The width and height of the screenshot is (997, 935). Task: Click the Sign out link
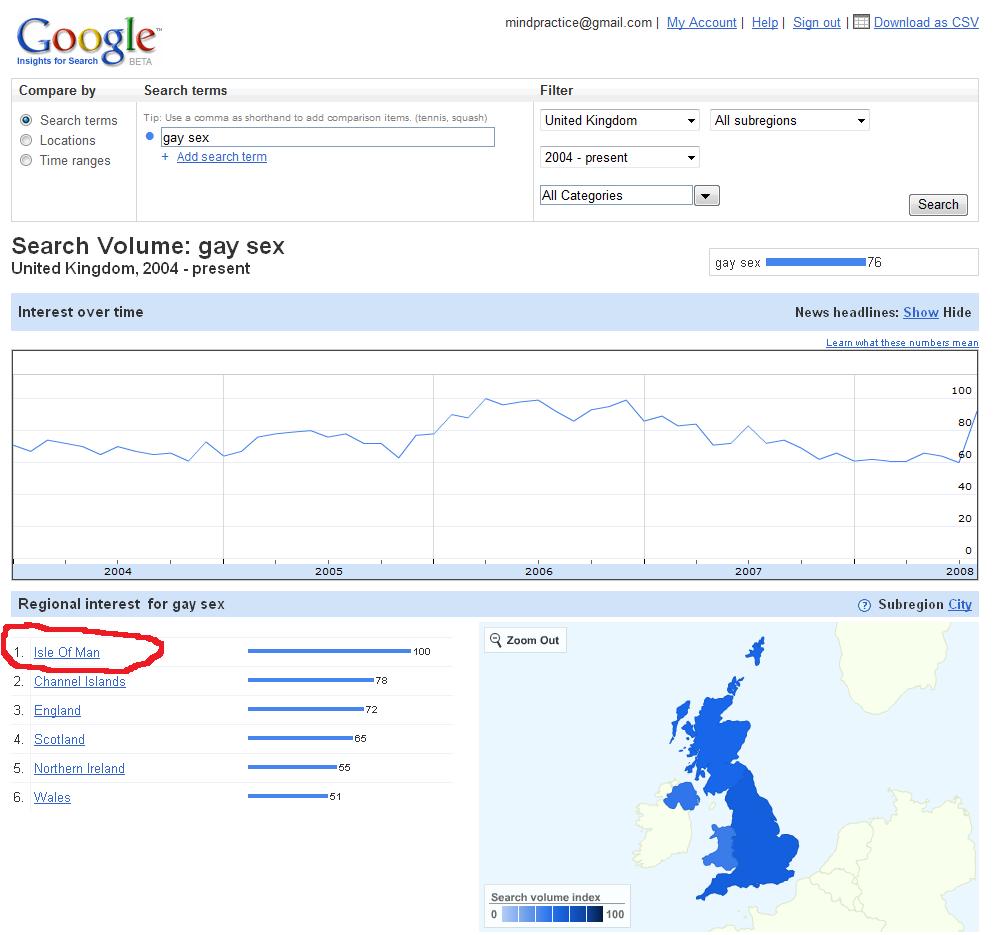click(816, 22)
